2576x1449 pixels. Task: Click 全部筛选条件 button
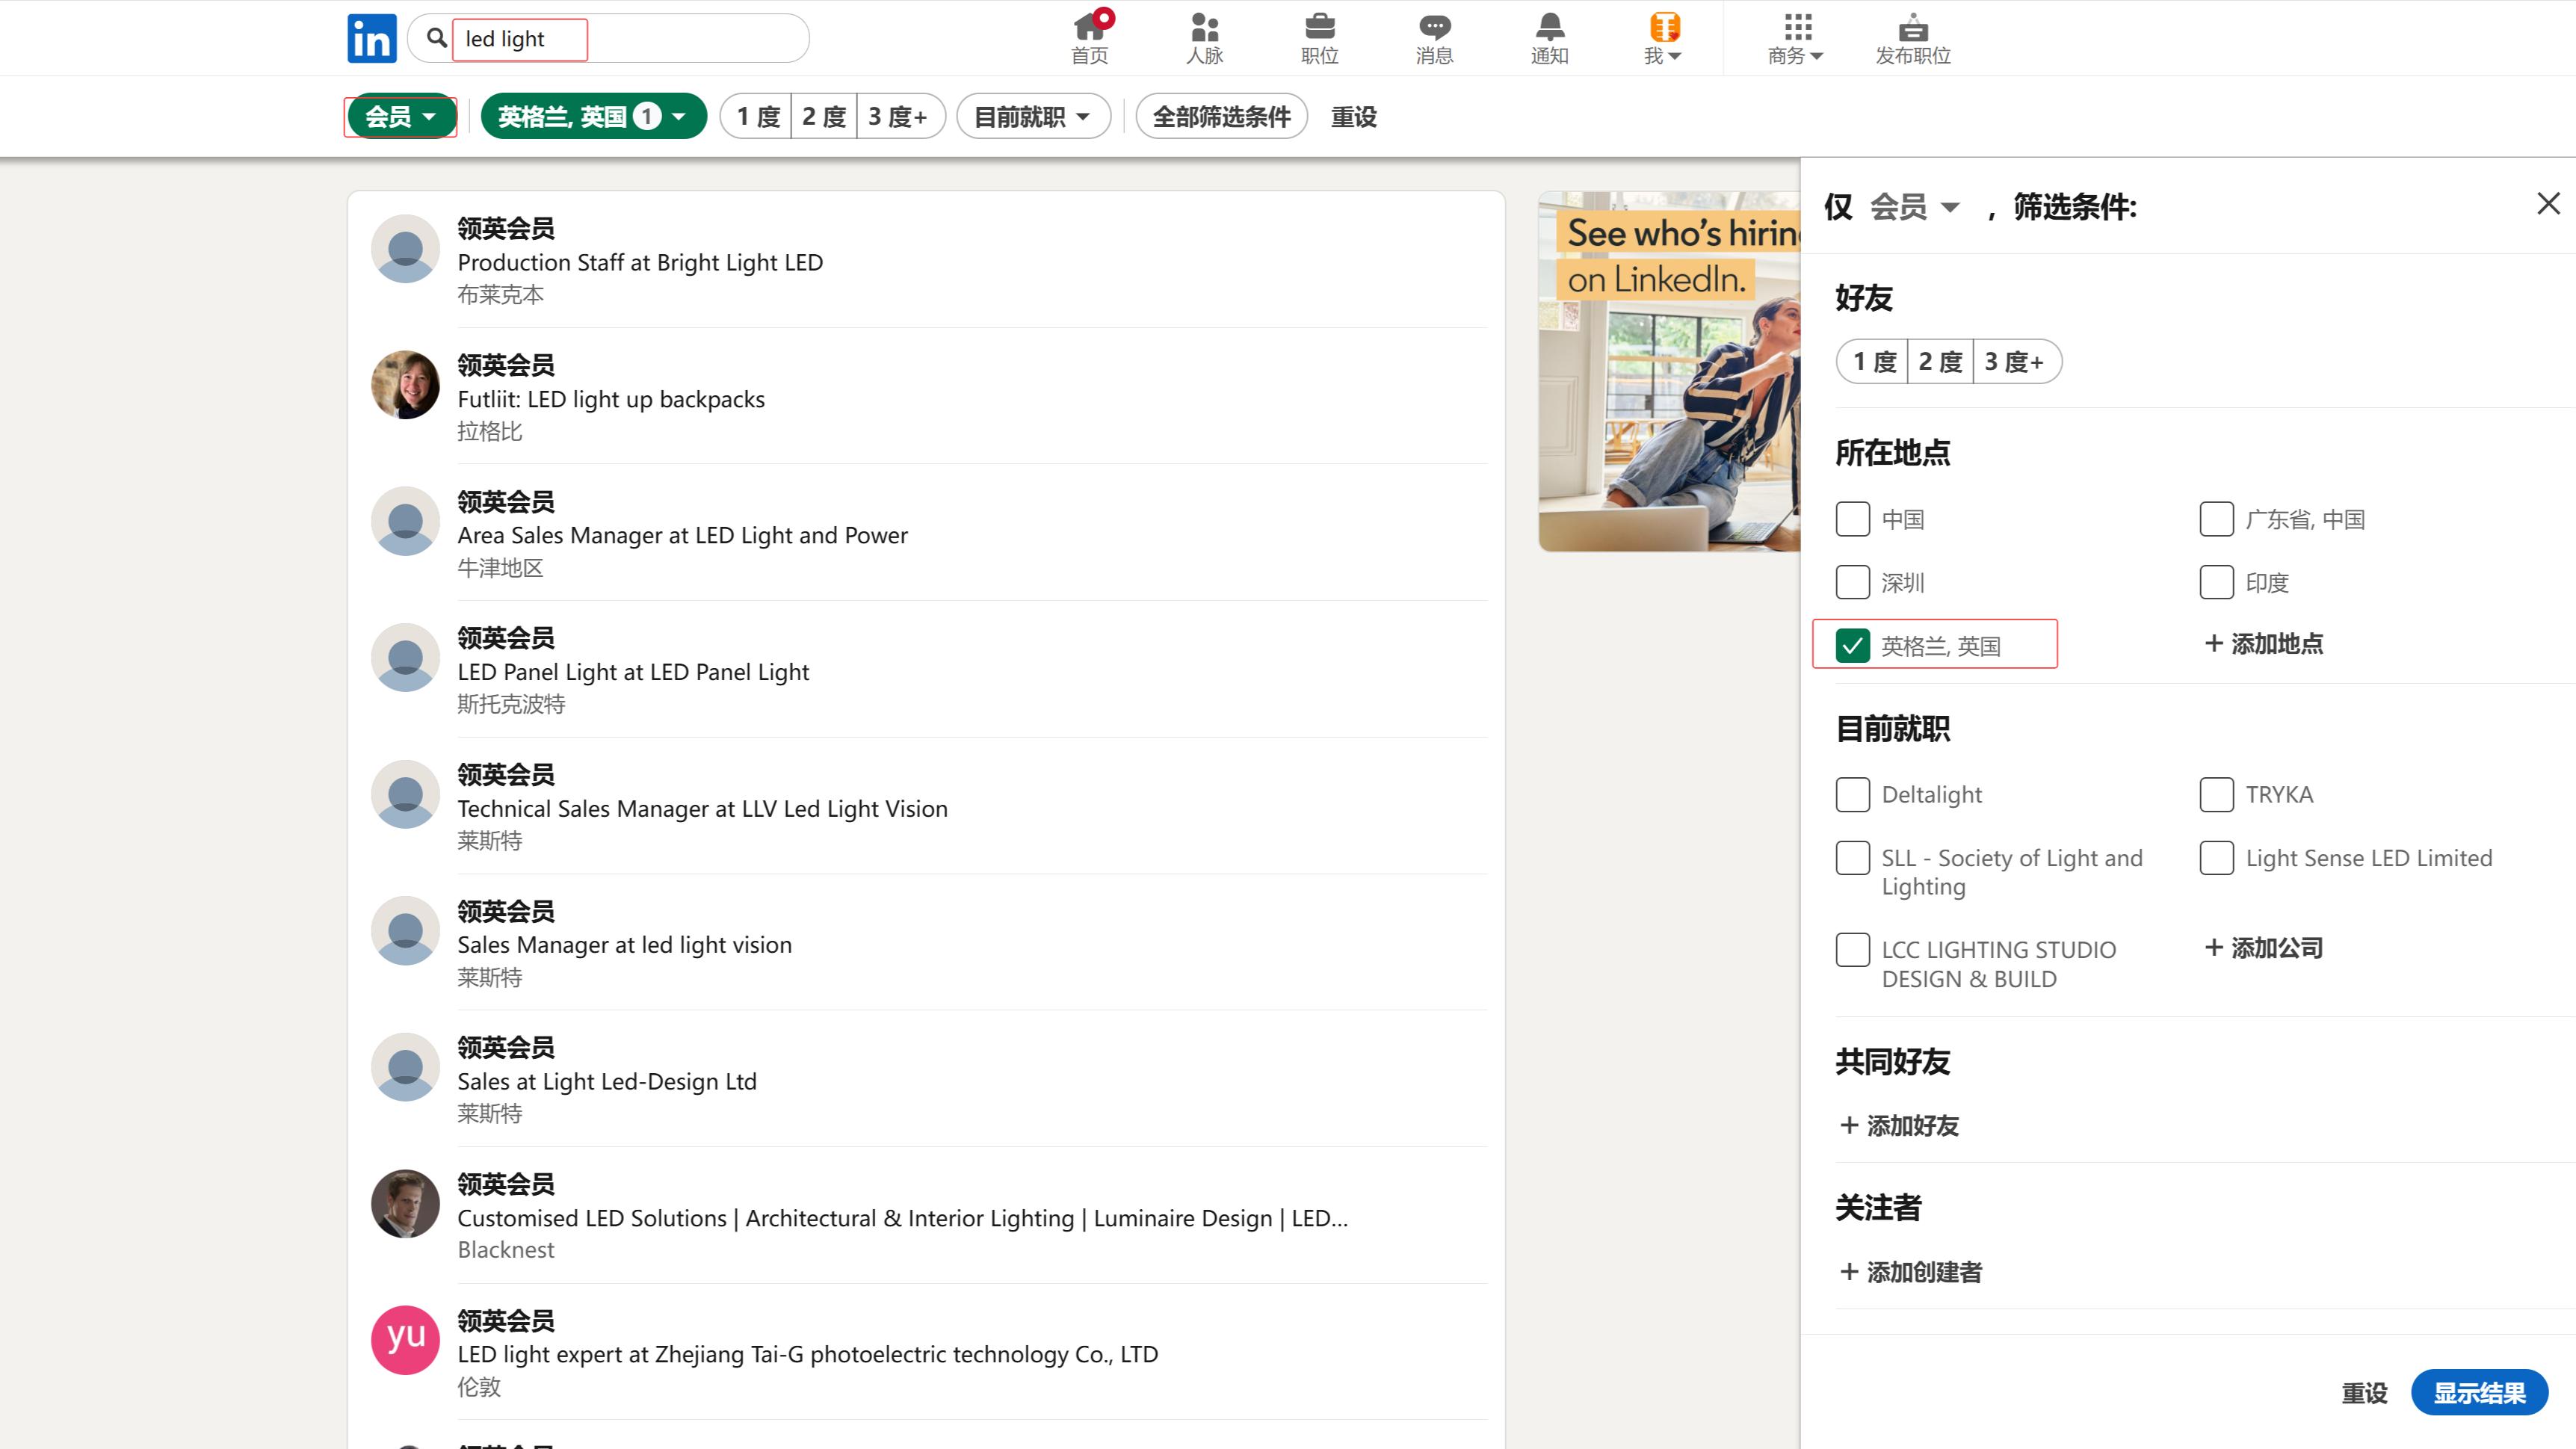[x=1221, y=117]
